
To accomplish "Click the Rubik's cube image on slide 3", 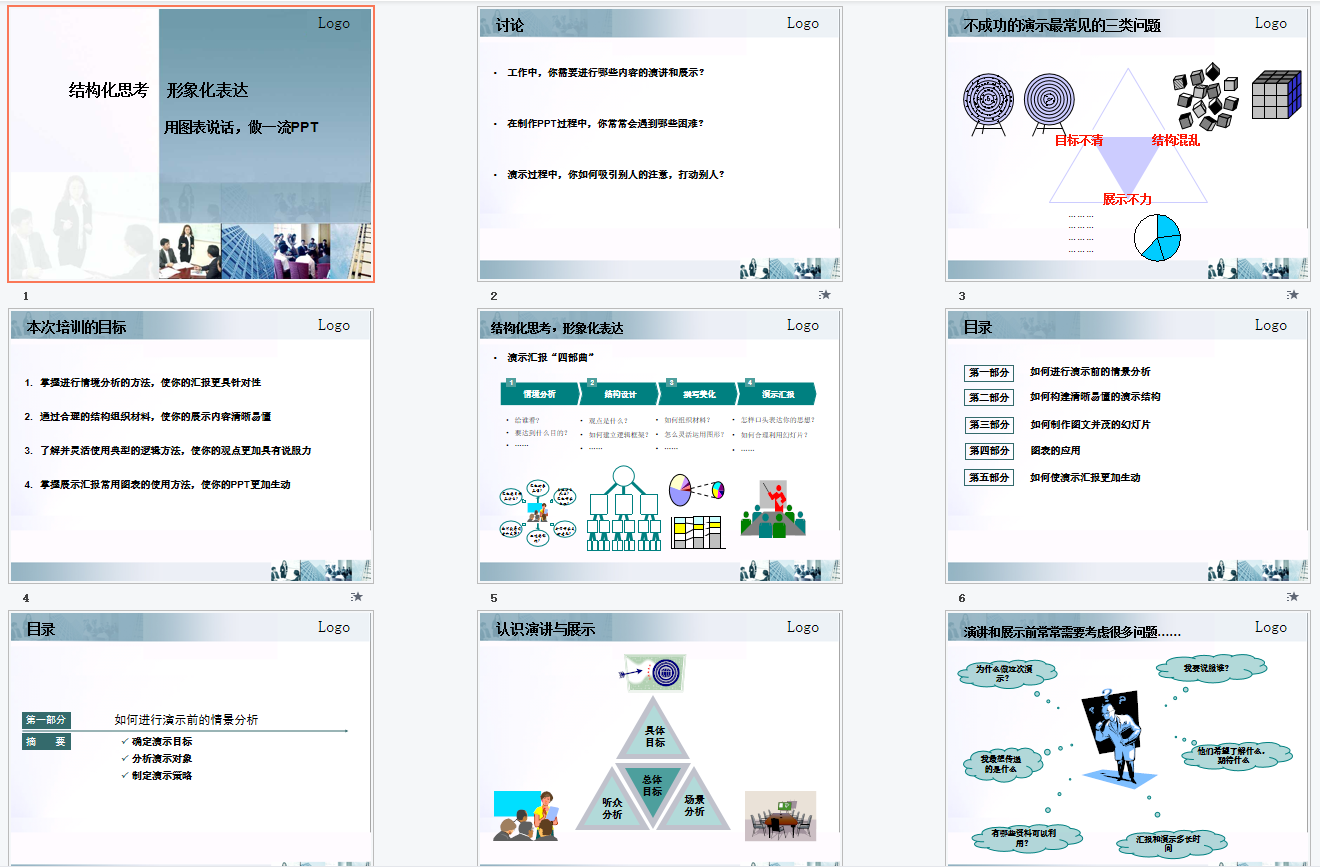I will (x=1276, y=95).
